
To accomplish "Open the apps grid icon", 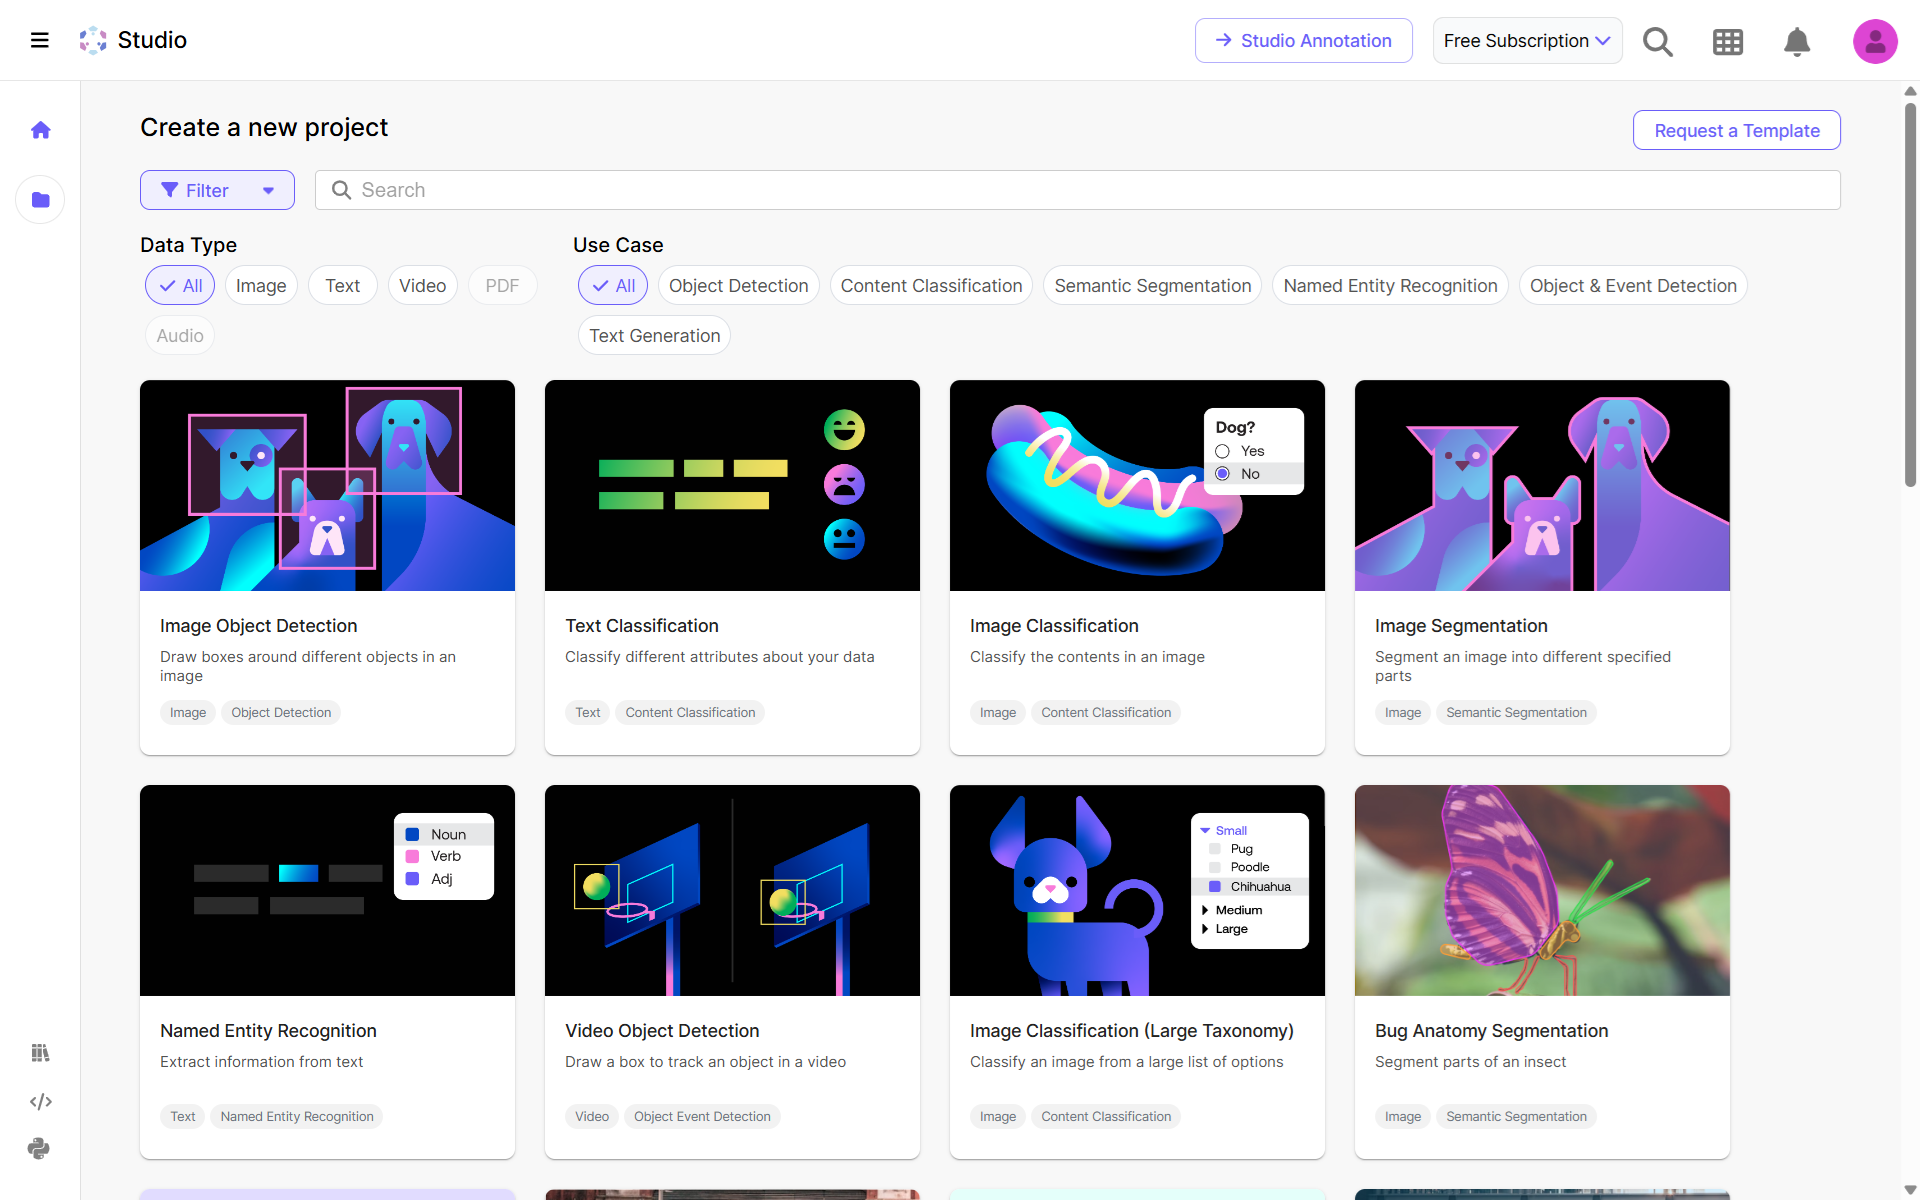I will coord(1727,41).
